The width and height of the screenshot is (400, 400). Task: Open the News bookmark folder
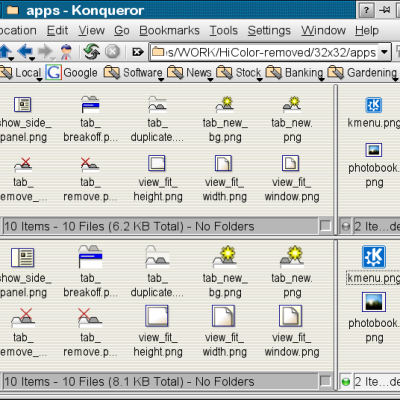(x=189, y=73)
